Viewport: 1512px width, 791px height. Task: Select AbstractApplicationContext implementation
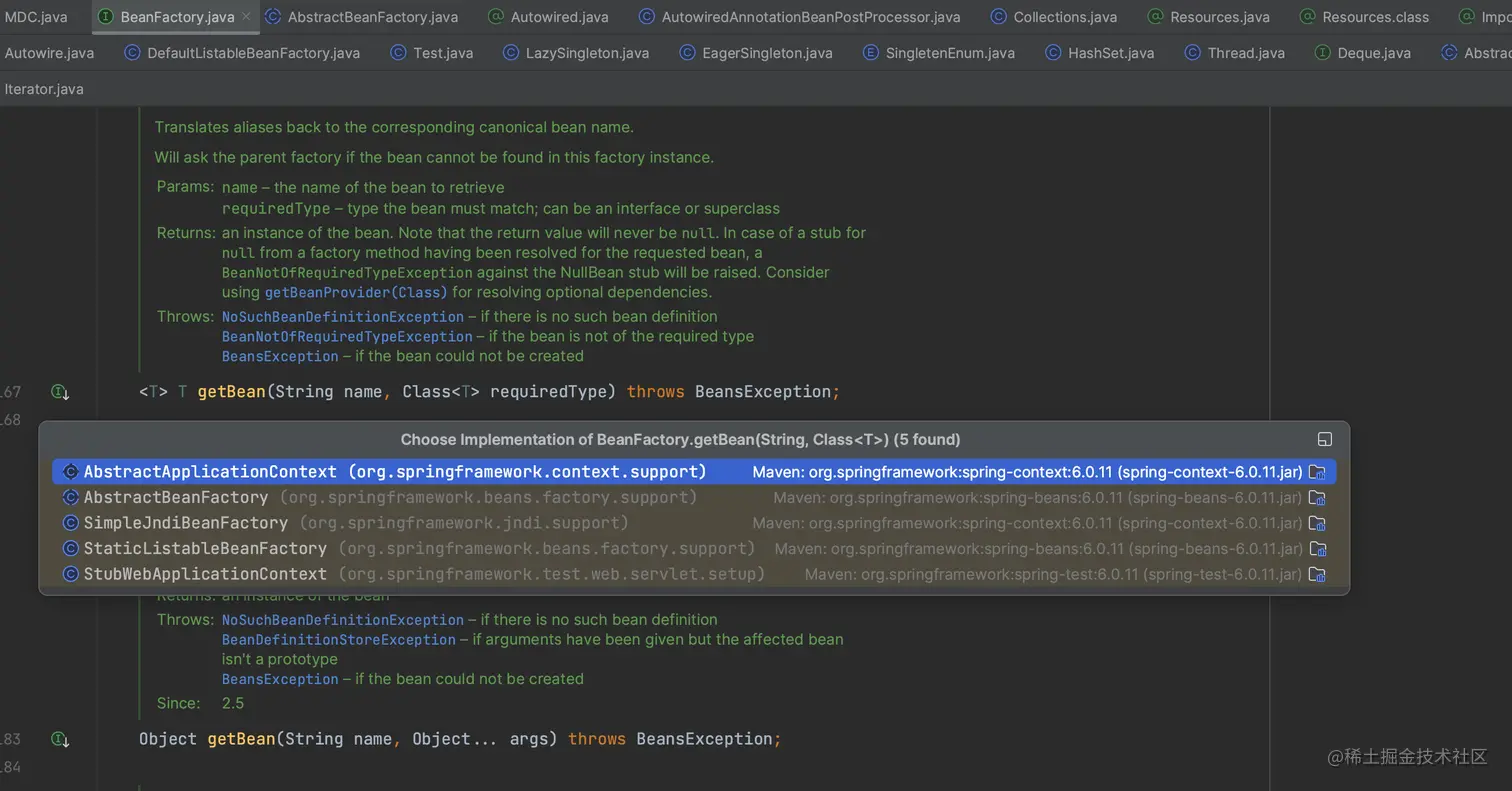(694, 471)
